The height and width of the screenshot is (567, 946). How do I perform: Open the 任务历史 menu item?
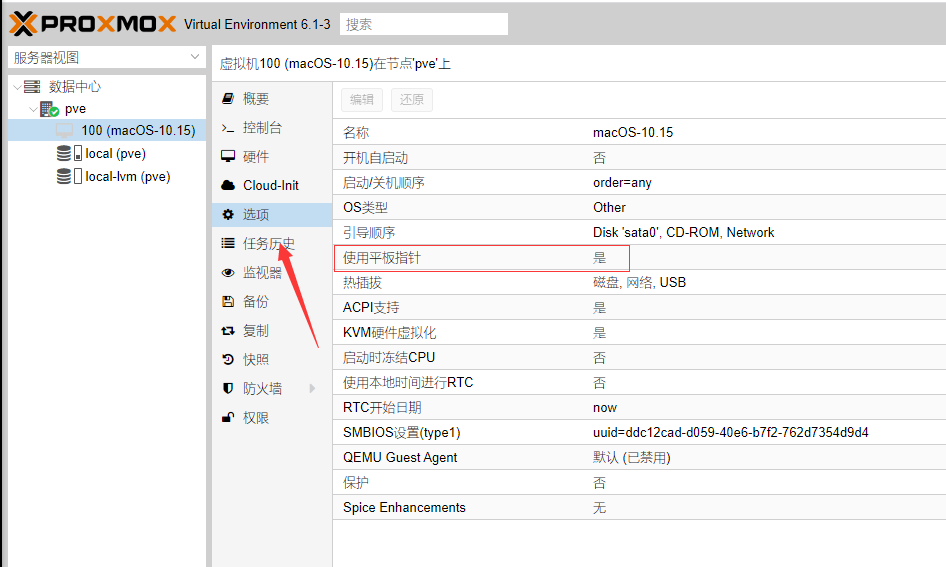pyautogui.click(x=268, y=244)
